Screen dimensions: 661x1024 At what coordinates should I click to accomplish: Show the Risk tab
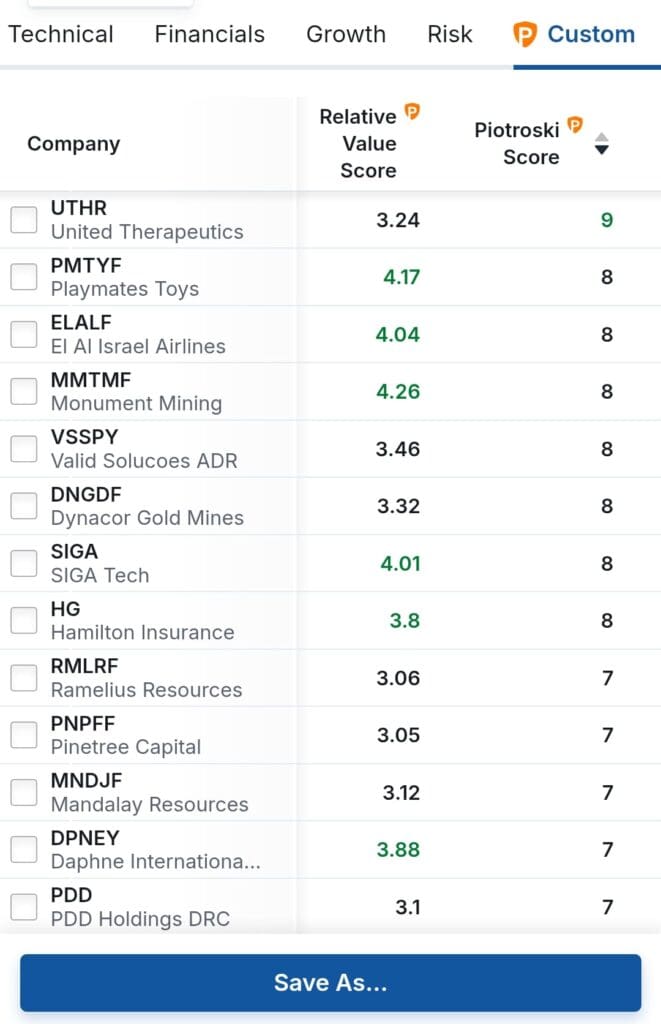coord(450,34)
